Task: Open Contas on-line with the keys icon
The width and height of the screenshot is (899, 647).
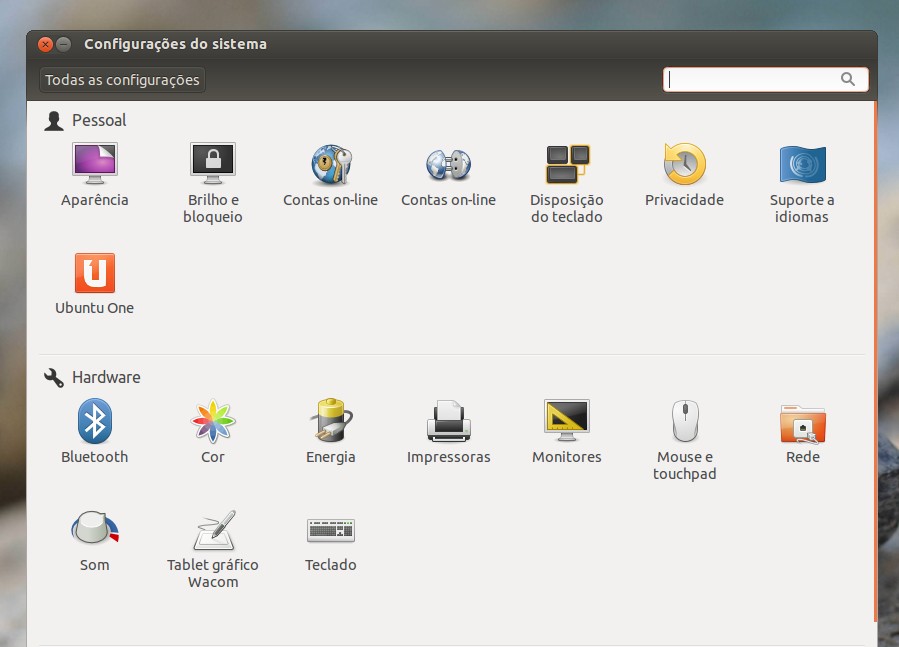Action: [331, 164]
